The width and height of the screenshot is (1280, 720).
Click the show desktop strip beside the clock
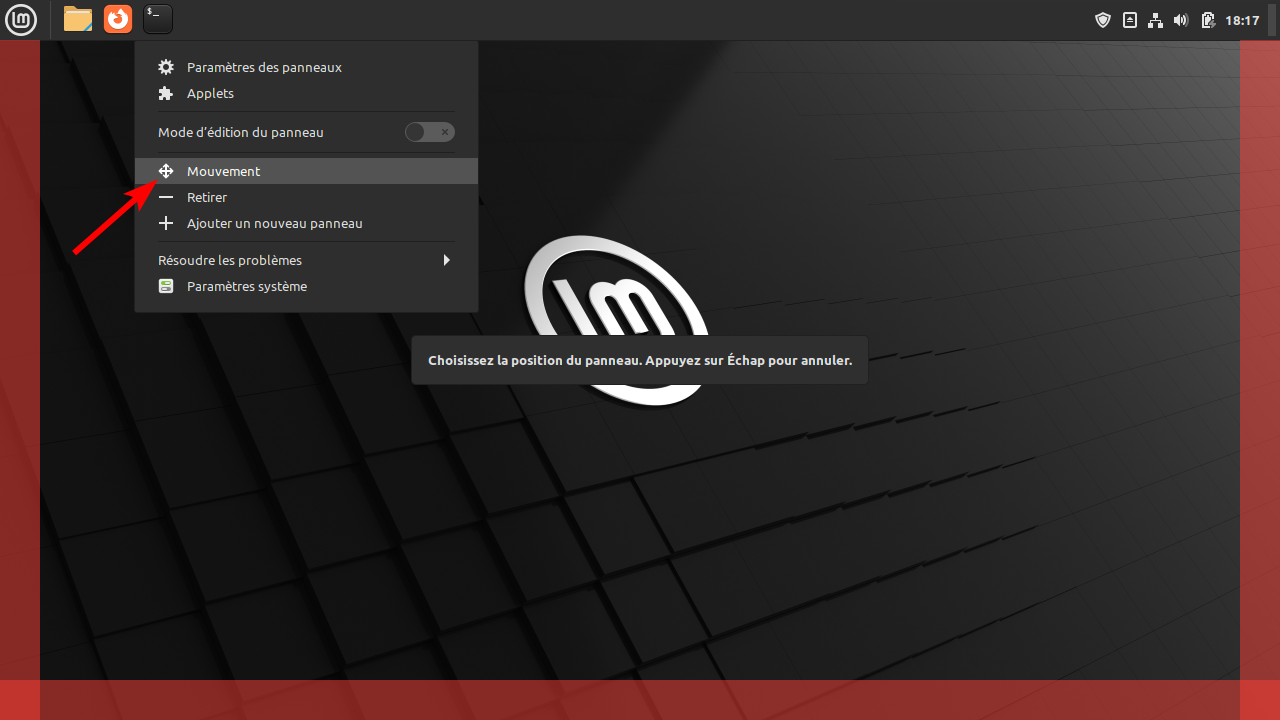point(1272,20)
